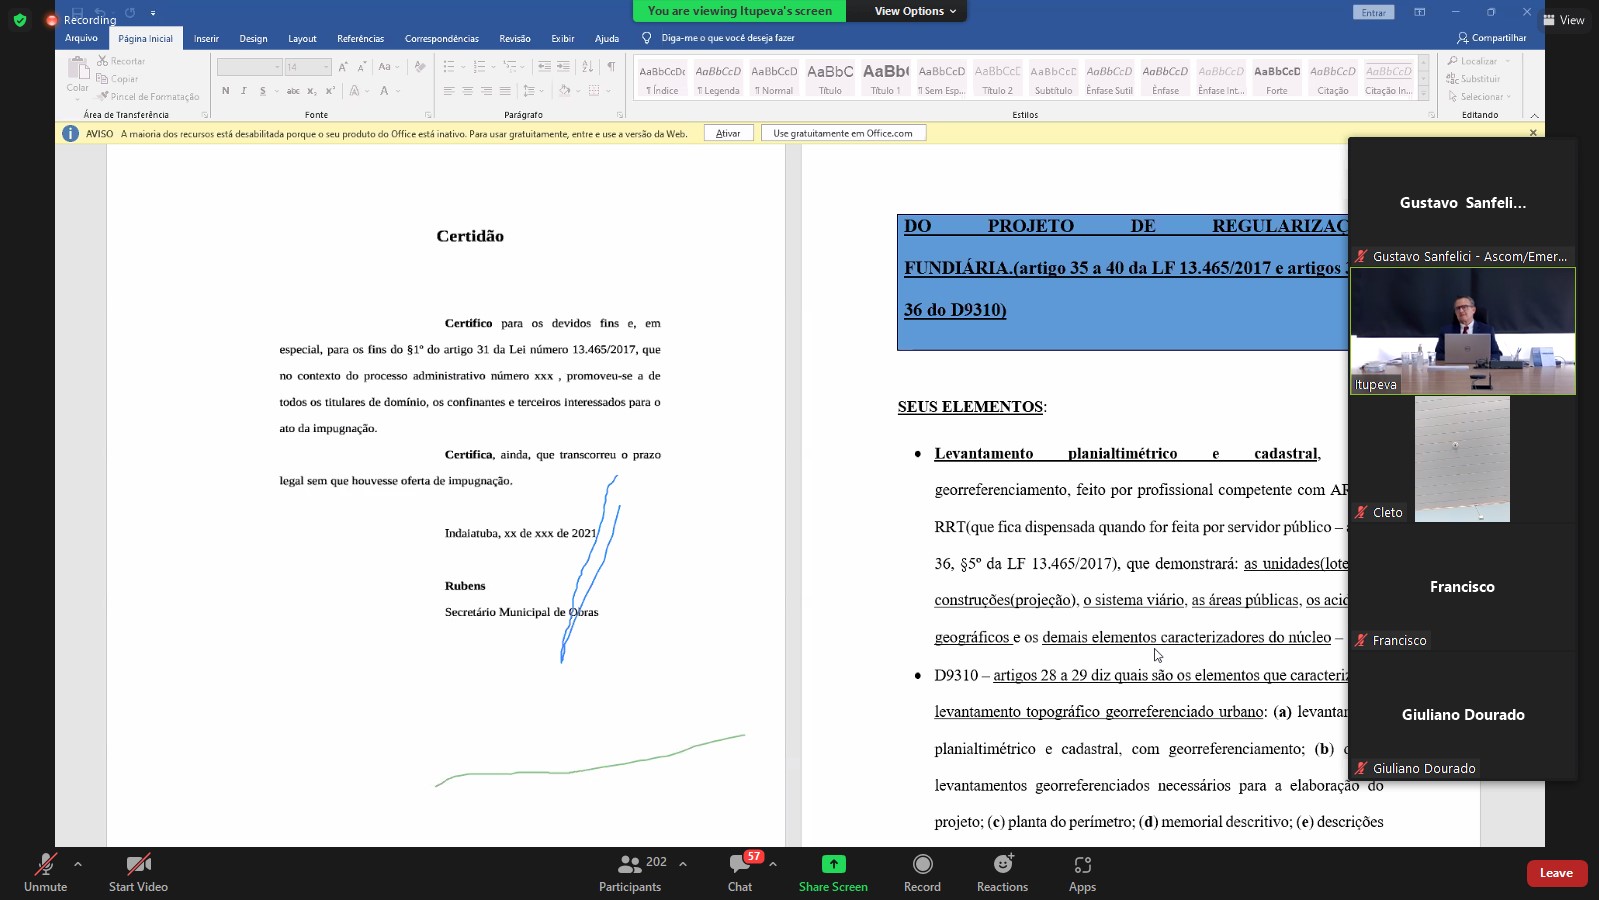Expand the View Options dropdown

tap(915, 11)
